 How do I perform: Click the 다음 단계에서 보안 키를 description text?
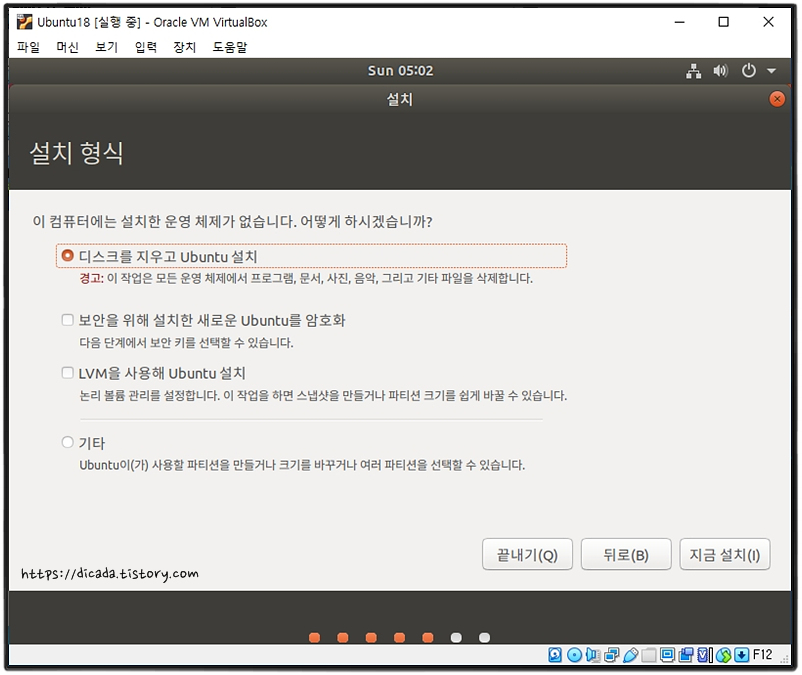186,342
